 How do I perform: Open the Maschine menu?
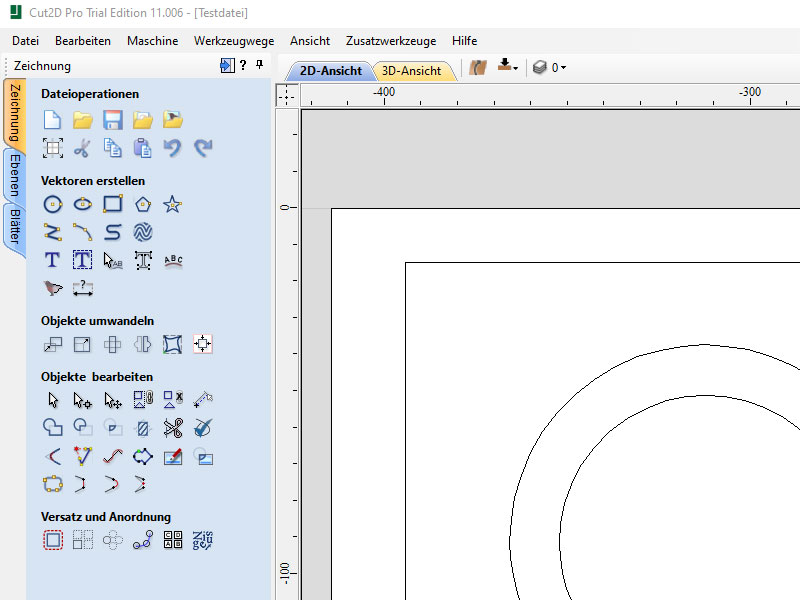coord(153,41)
